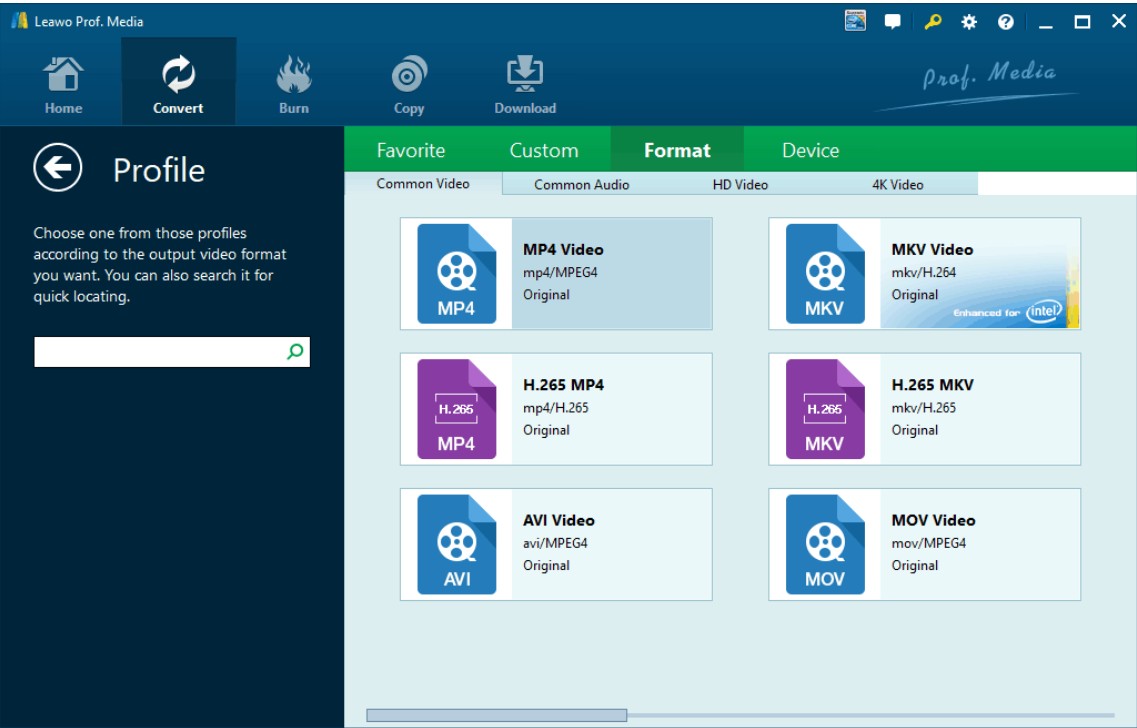Open the Custom profiles section

click(x=542, y=150)
